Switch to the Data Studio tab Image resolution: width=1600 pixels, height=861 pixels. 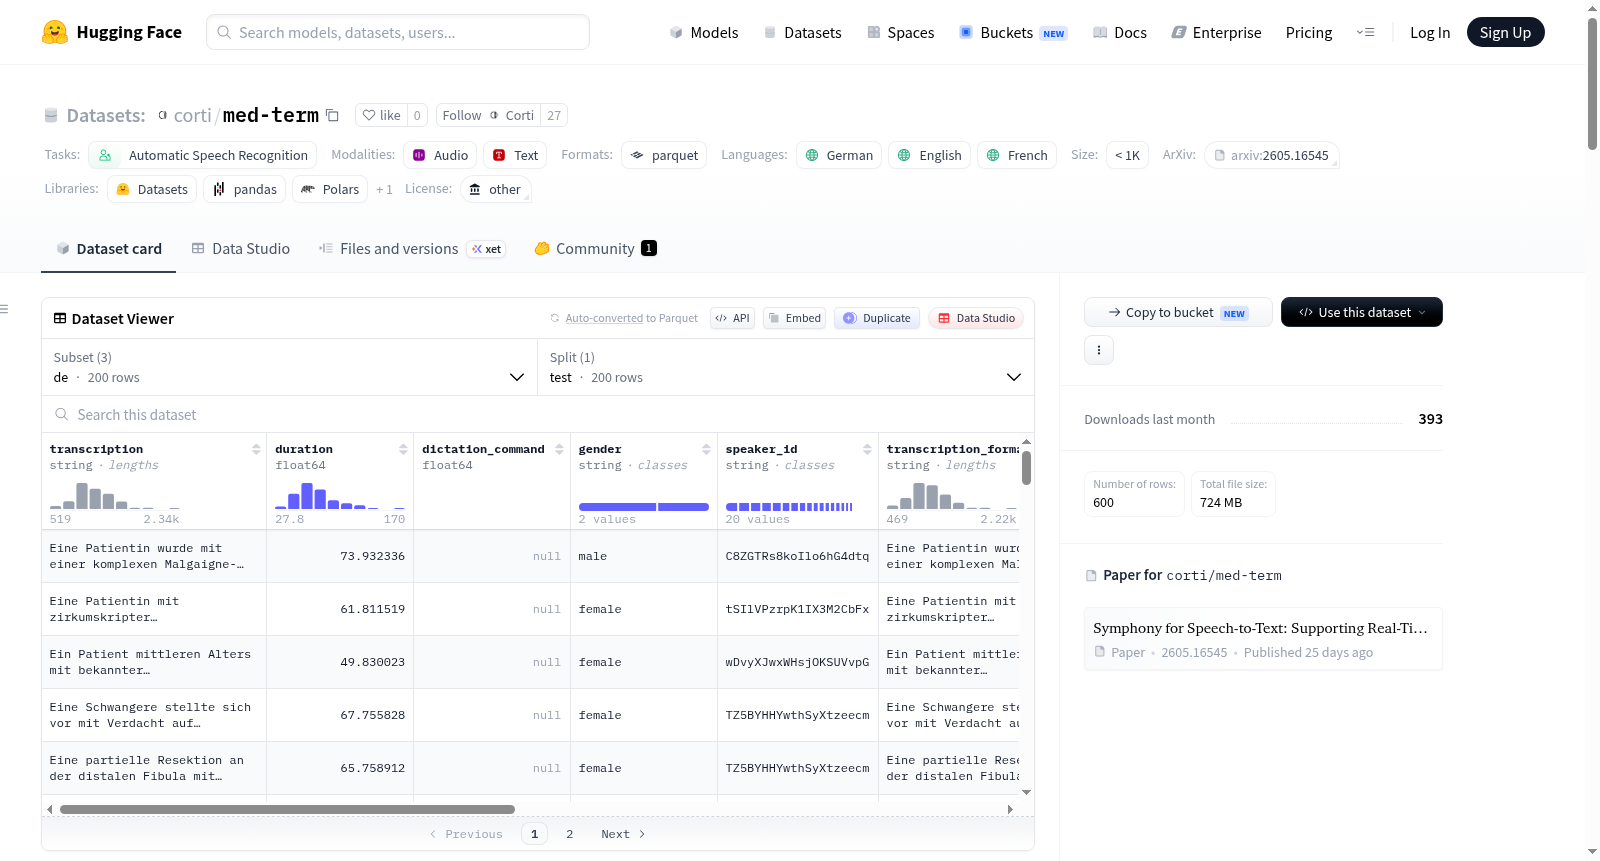[241, 249]
